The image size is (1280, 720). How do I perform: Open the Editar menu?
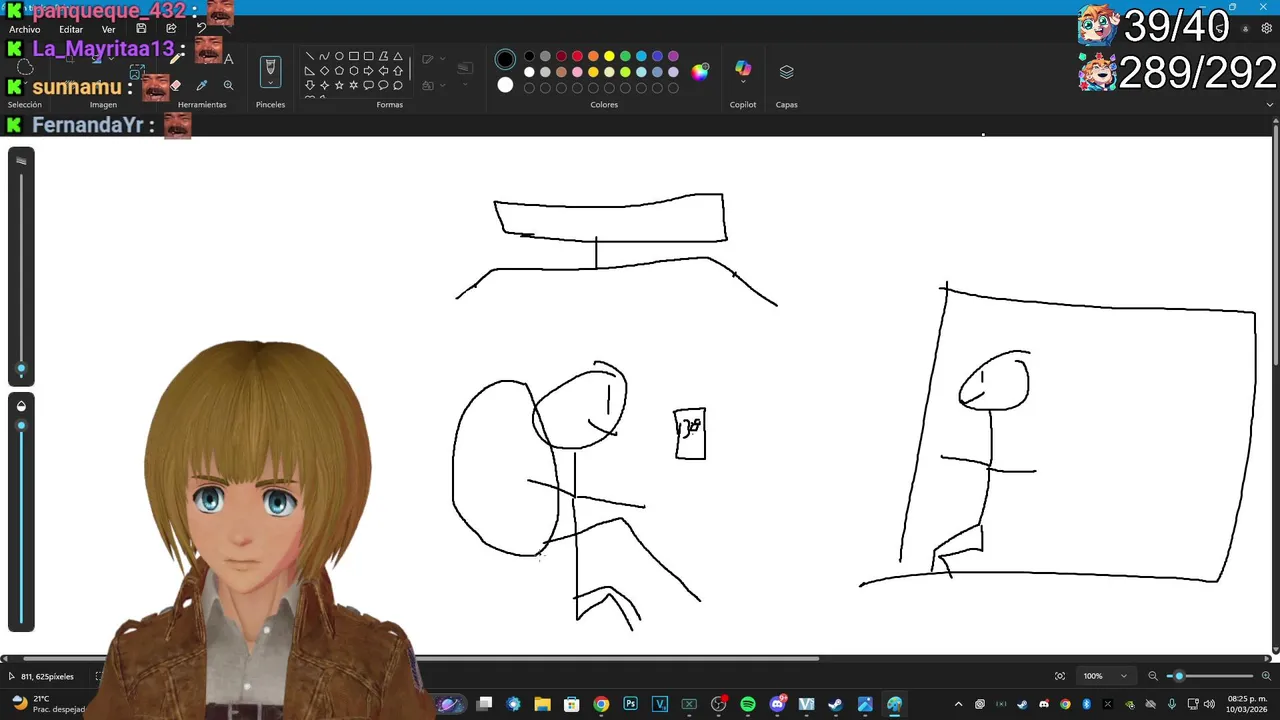pos(71,29)
